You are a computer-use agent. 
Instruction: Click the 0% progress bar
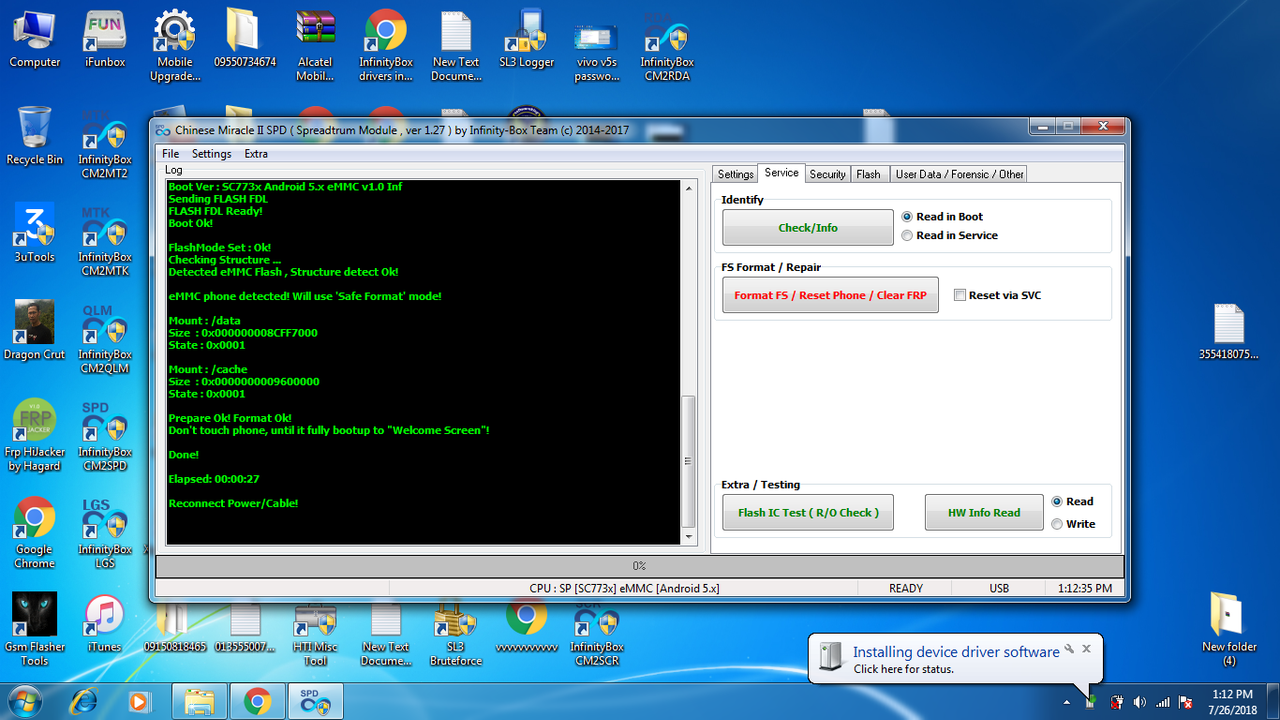[639, 566]
